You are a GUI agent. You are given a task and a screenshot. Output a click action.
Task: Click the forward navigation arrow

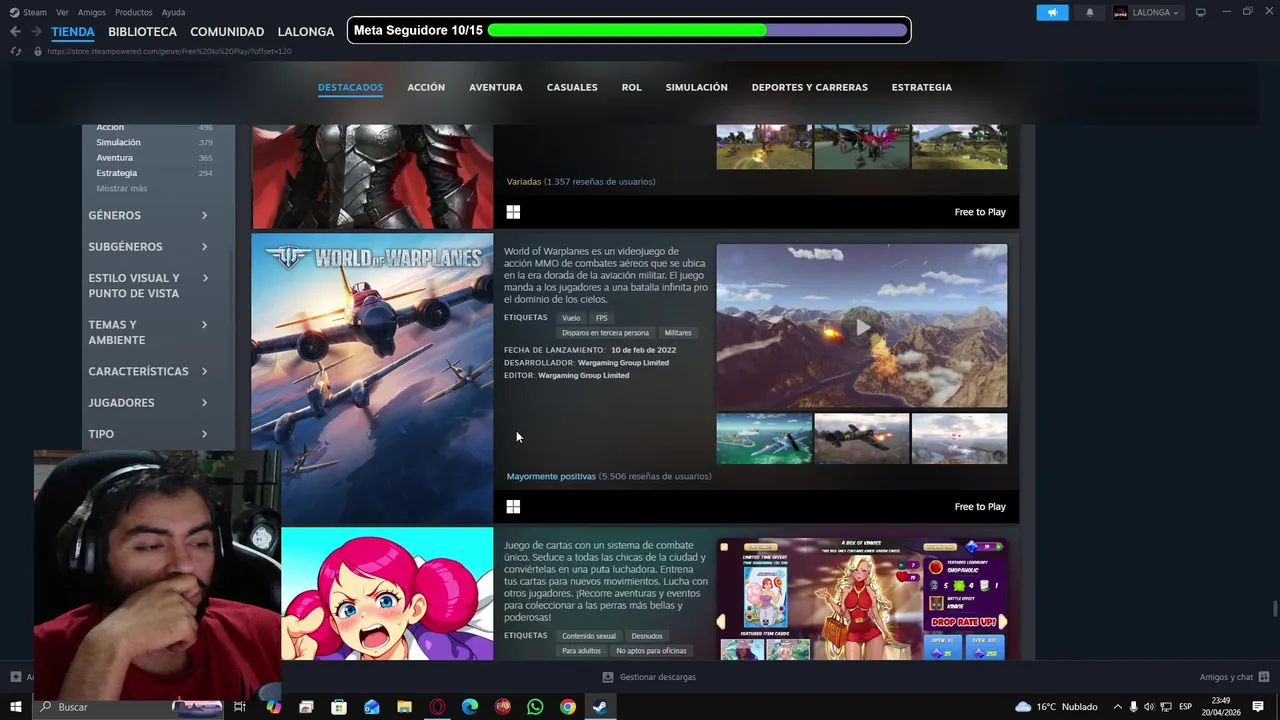(x=36, y=31)
